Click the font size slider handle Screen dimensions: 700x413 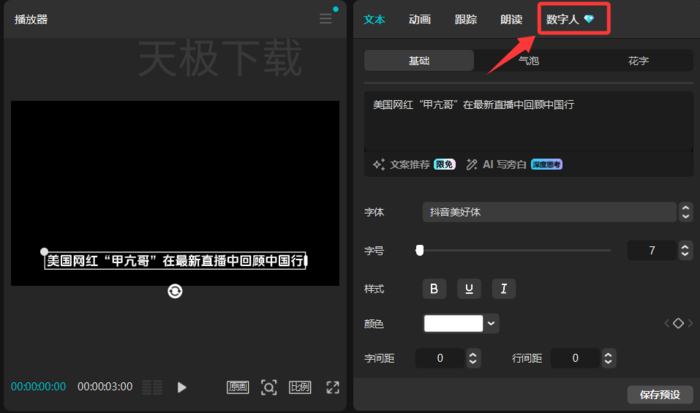(419, 250)
